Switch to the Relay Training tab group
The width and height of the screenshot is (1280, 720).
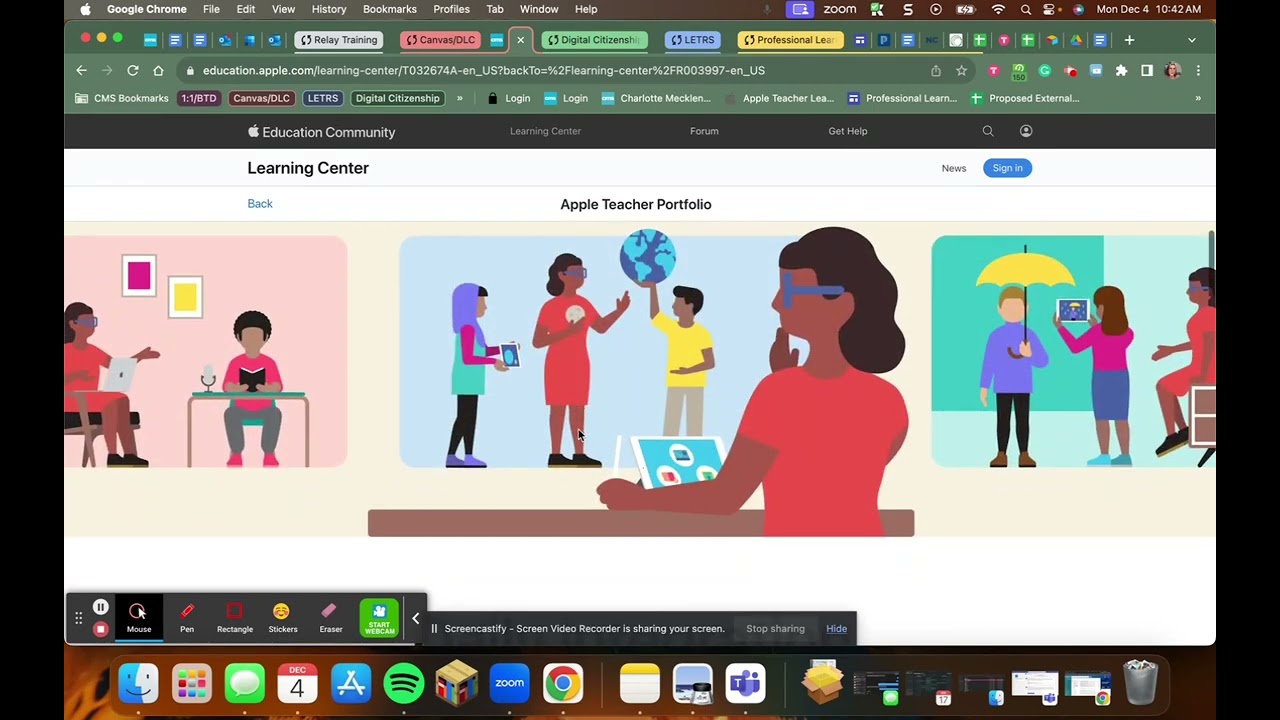click(x=339, y=40)
